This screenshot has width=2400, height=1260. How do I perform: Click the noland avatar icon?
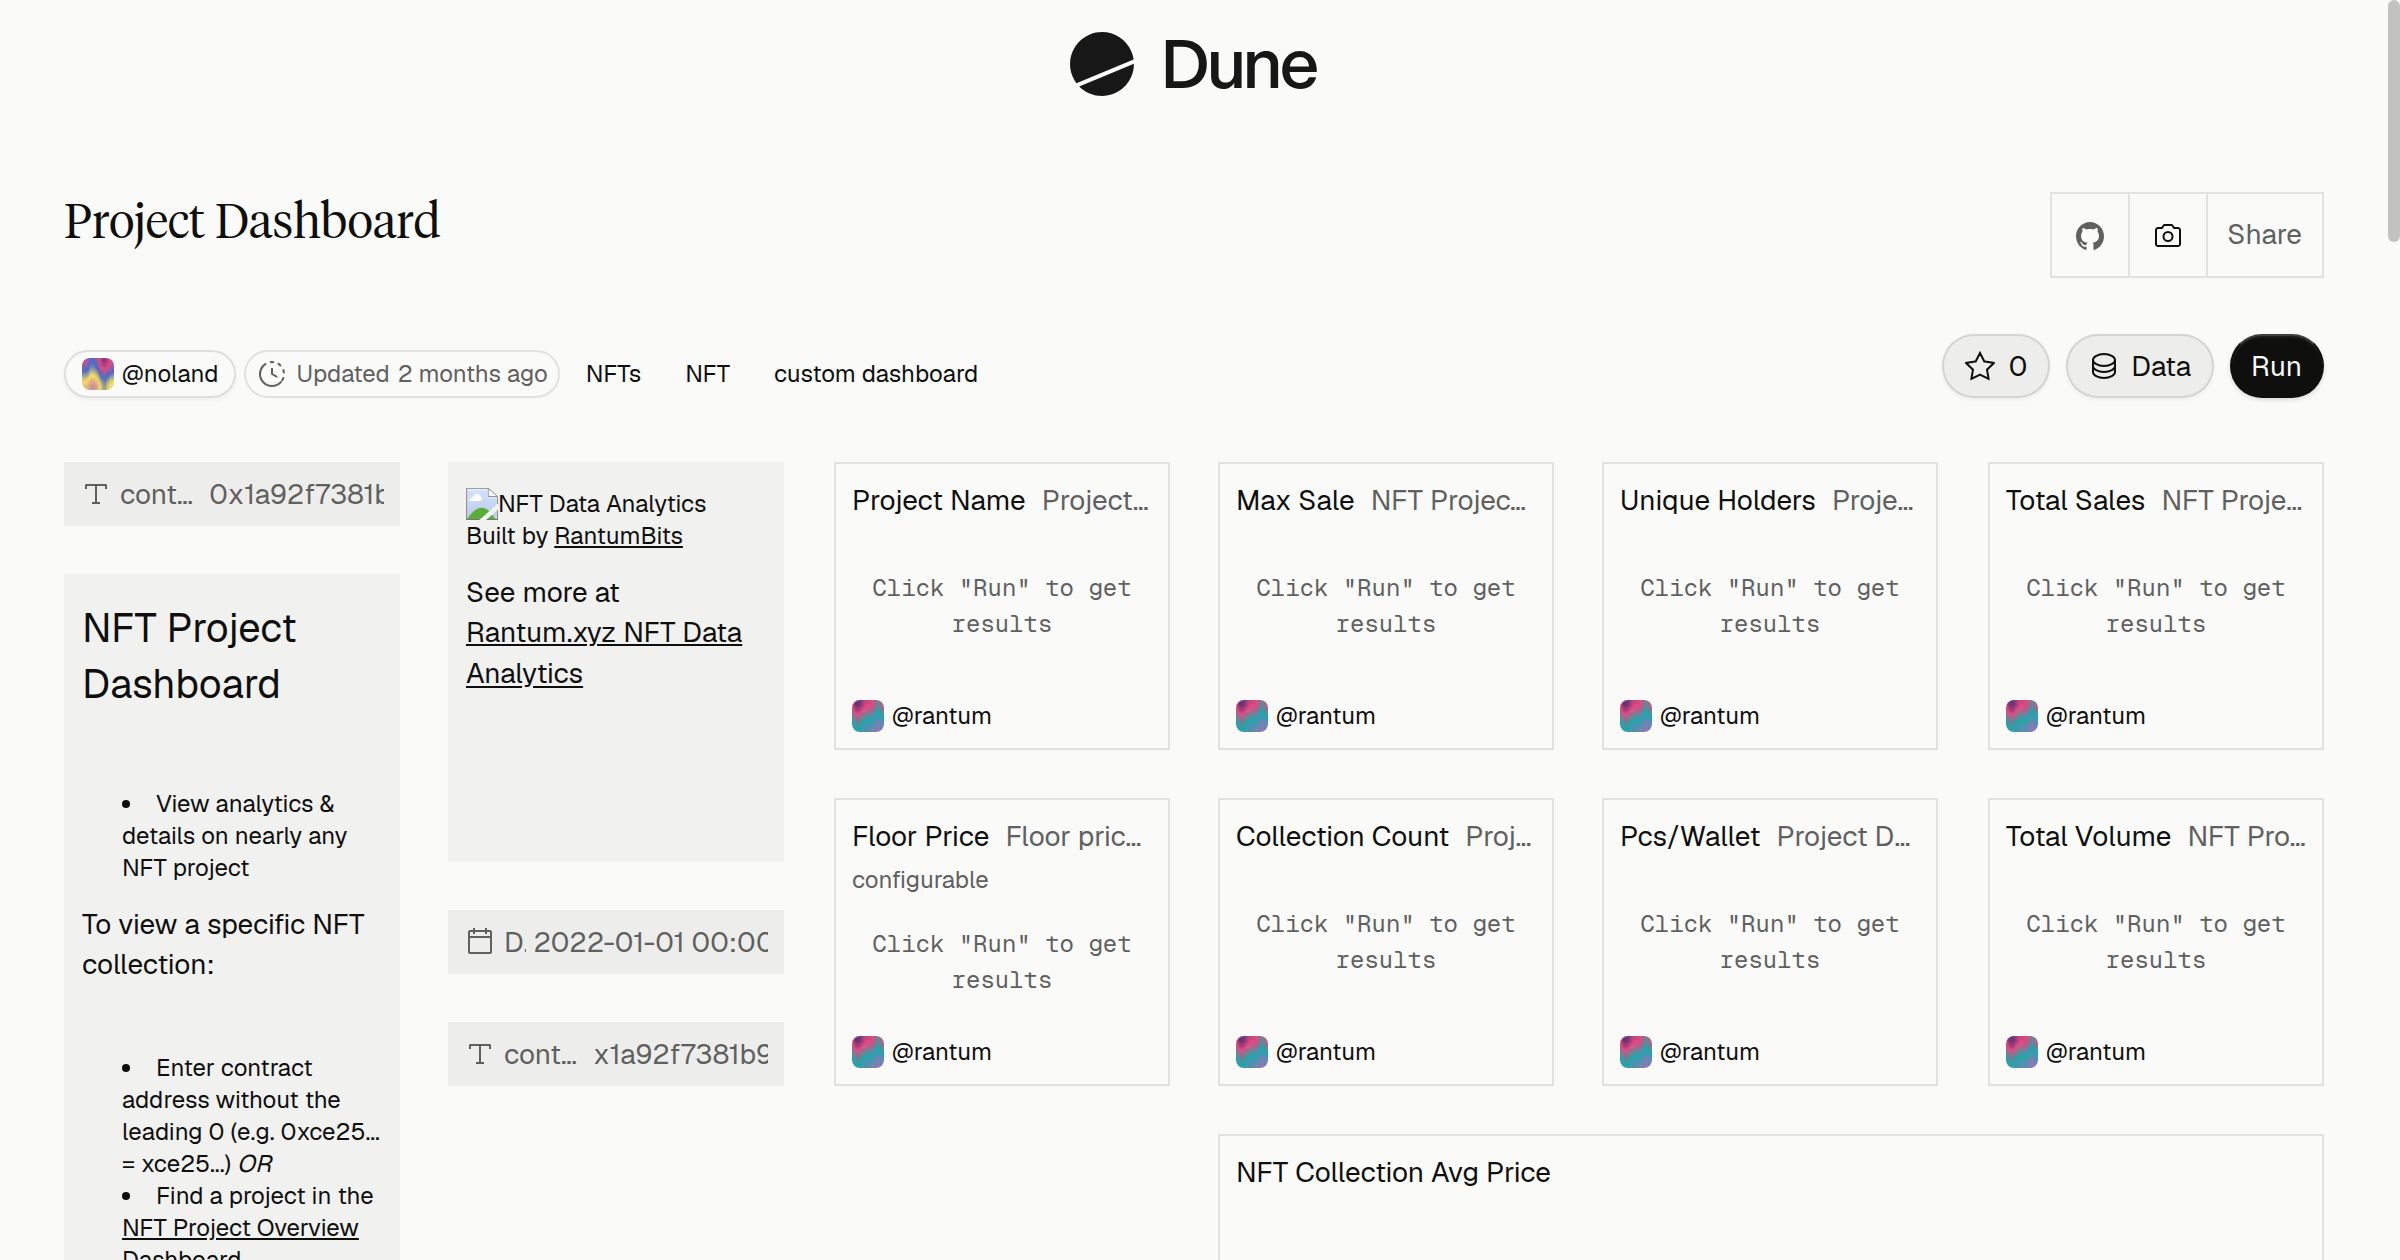pyautogui.click(x=98, y=374)
